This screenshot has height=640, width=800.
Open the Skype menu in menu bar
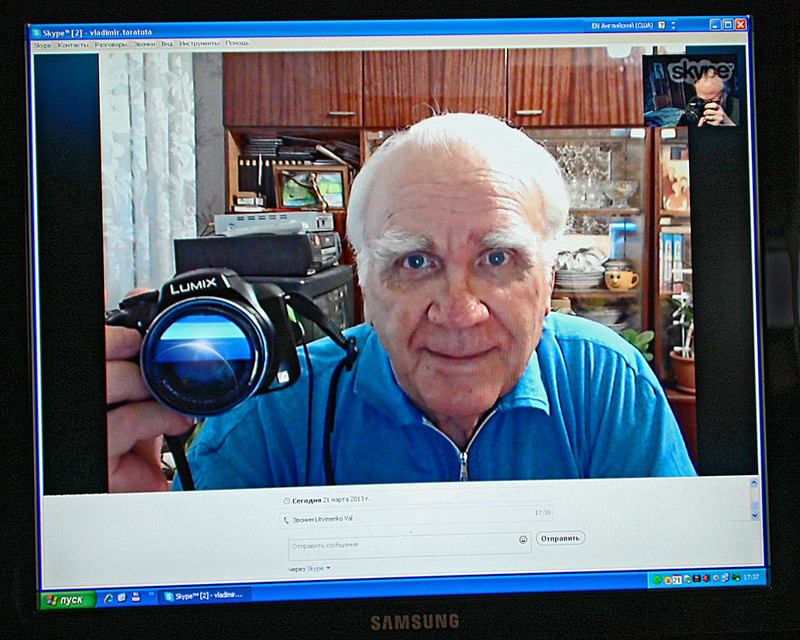tap(42, 45)
